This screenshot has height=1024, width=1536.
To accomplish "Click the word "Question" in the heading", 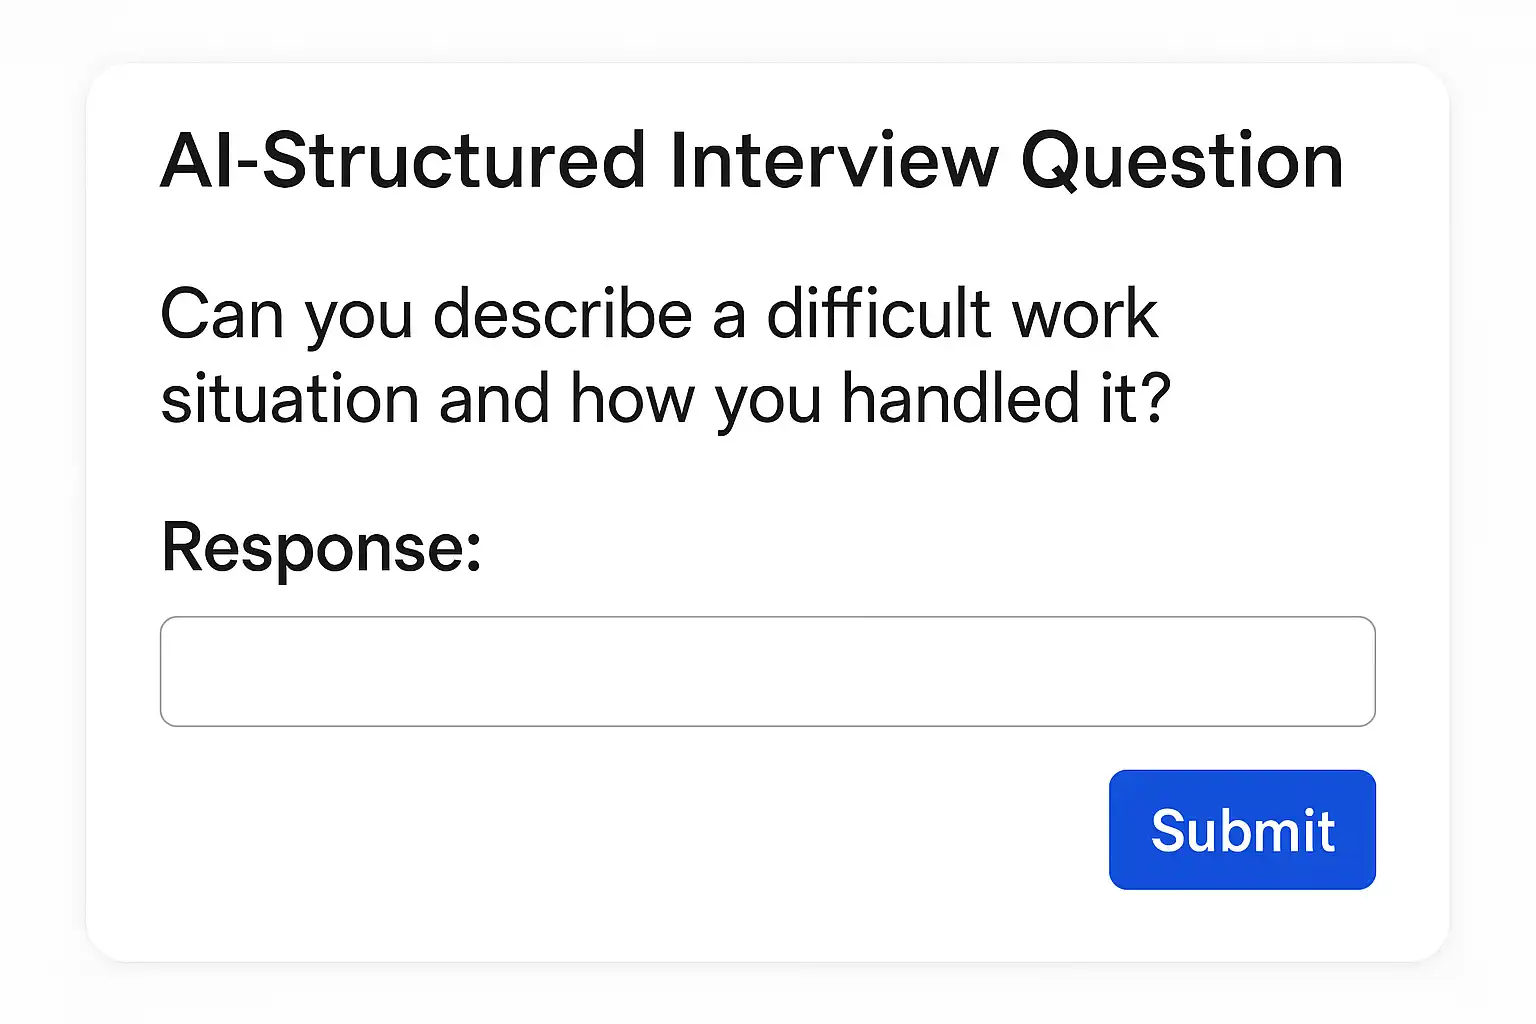I will coord(1181,161).
